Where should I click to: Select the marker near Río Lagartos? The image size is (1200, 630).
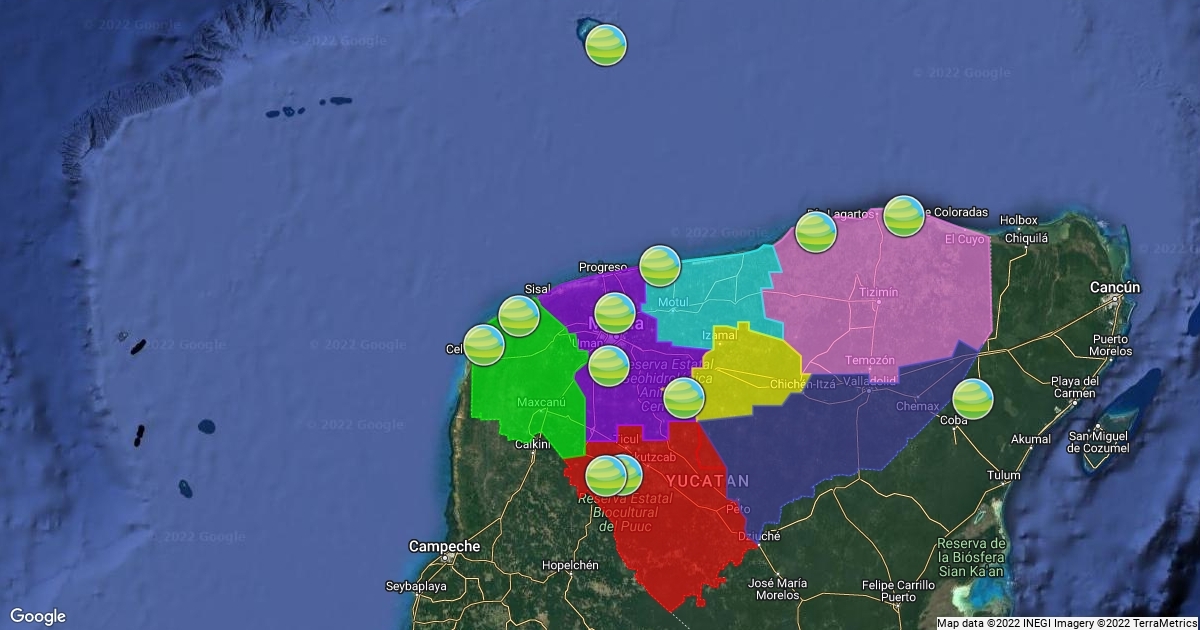point(816,232)
